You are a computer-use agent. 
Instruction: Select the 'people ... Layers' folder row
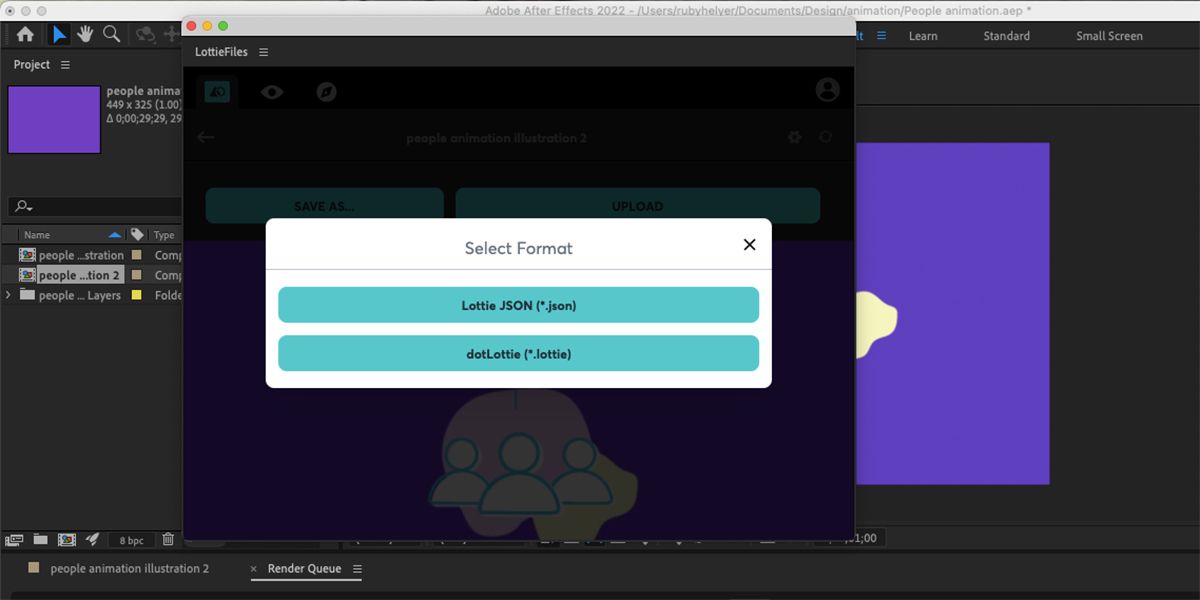coord(91,295)
